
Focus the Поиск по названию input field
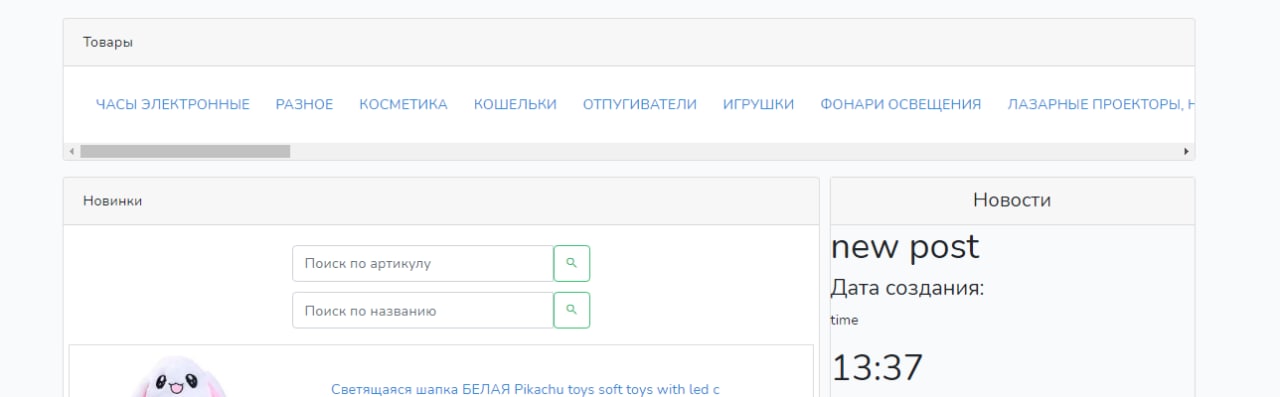pos(423,310)
